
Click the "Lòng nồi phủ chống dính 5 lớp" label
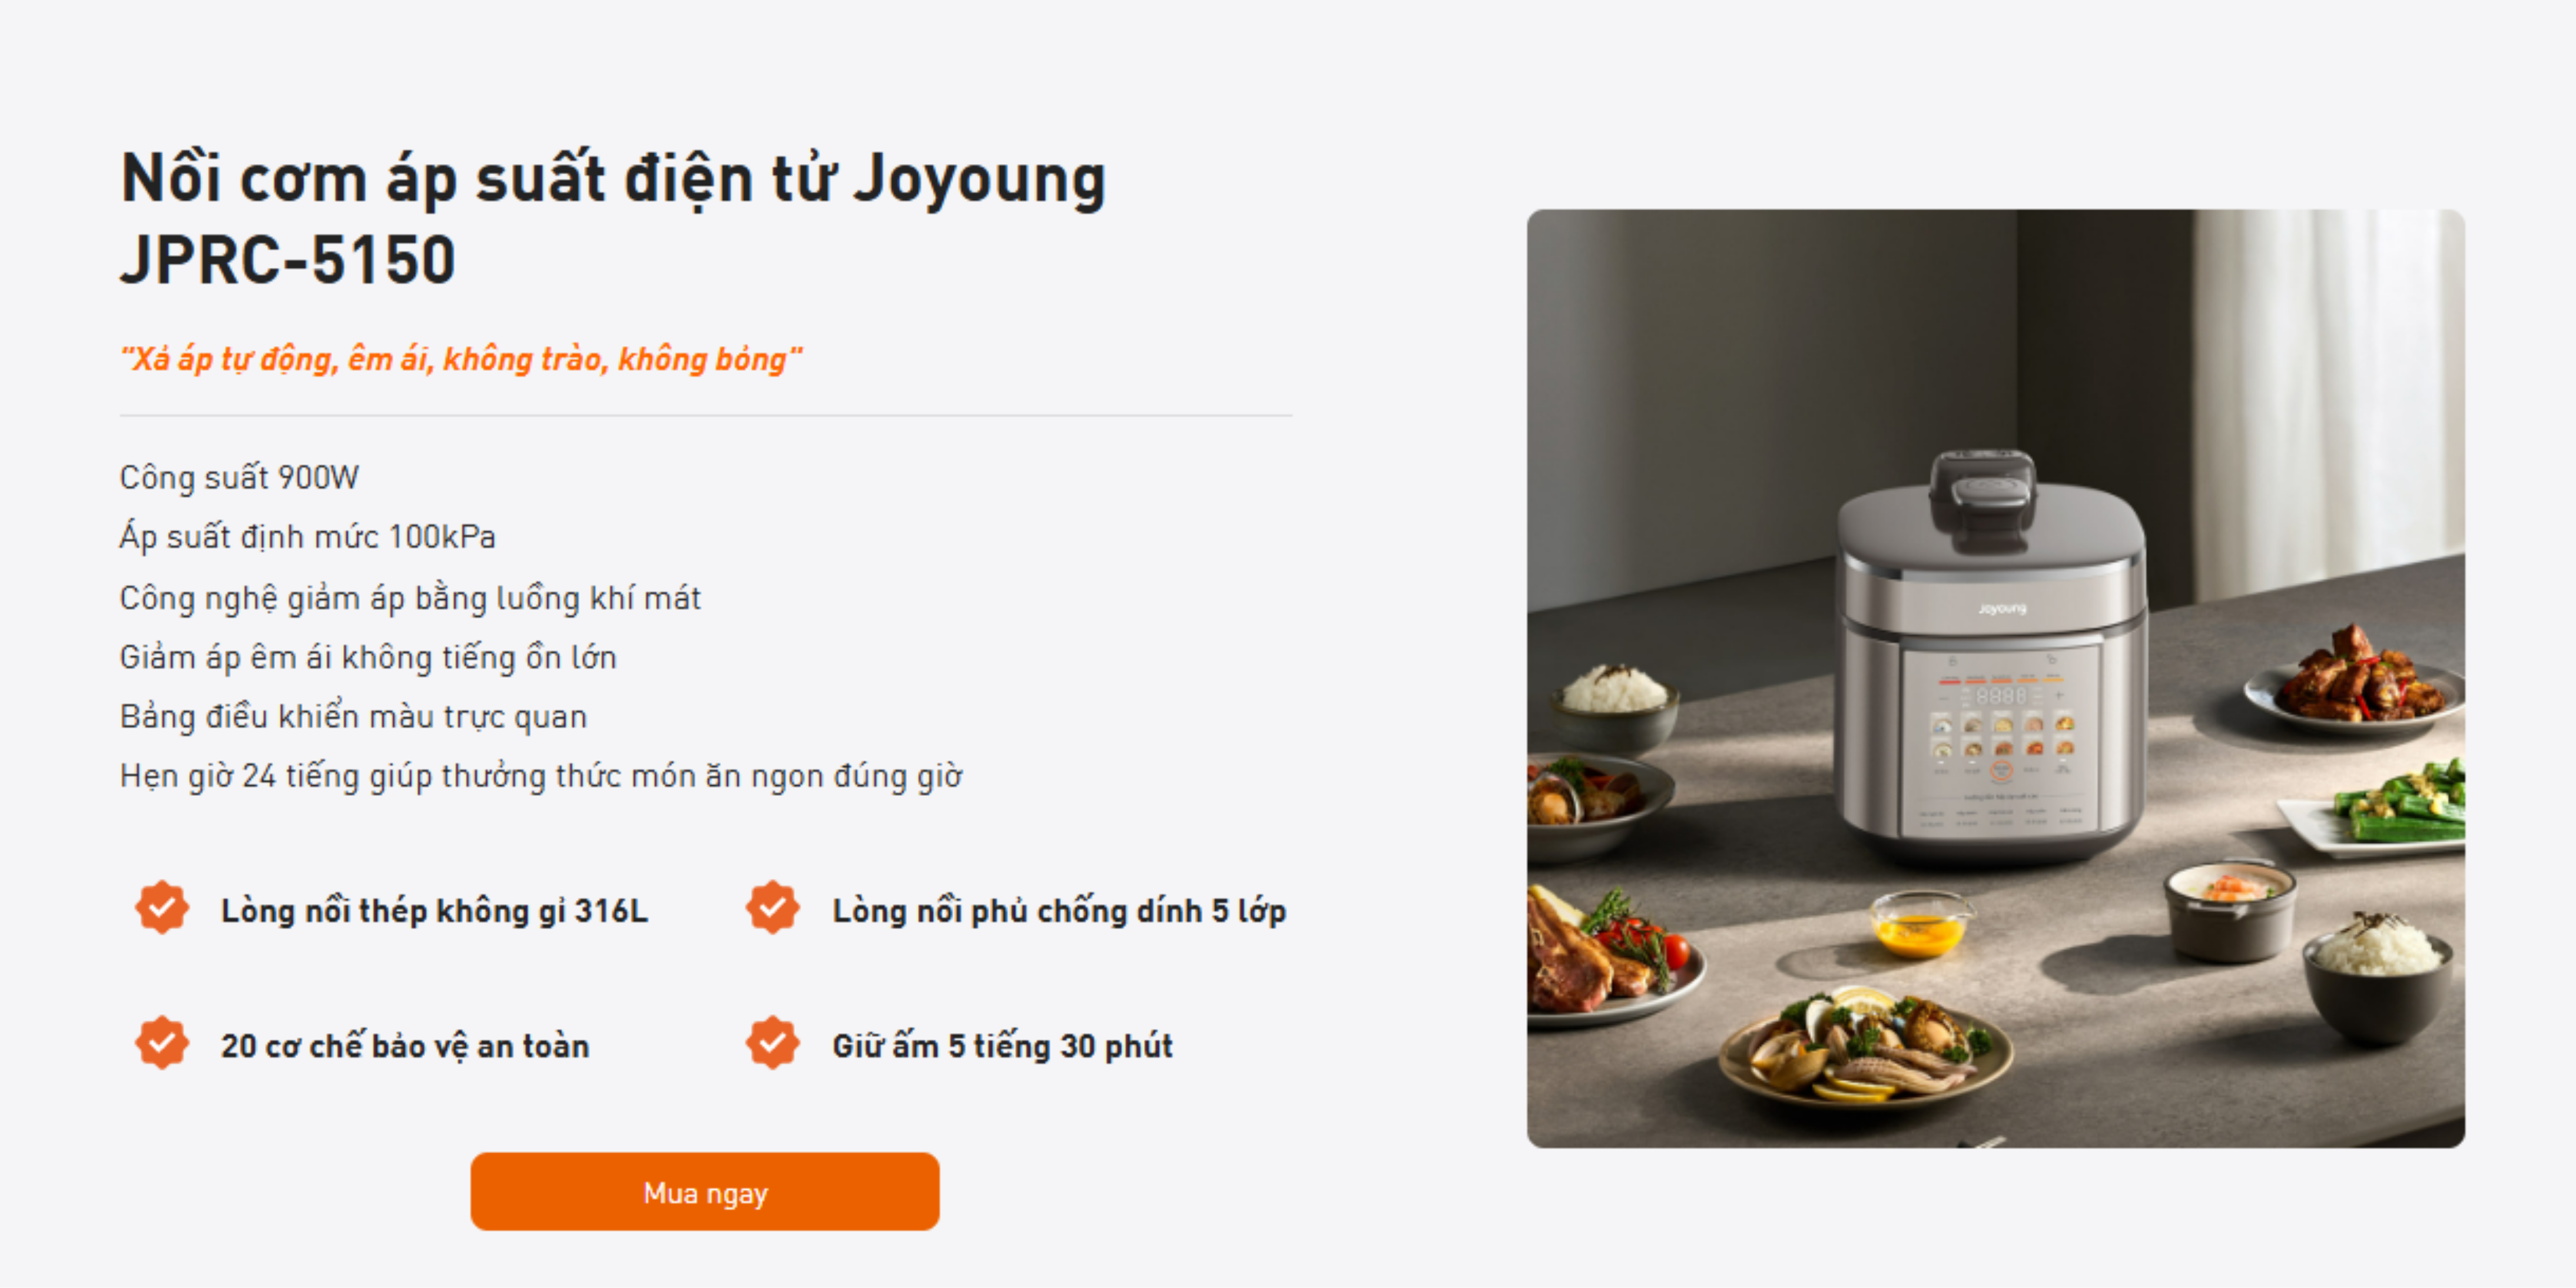(1058, 911)
